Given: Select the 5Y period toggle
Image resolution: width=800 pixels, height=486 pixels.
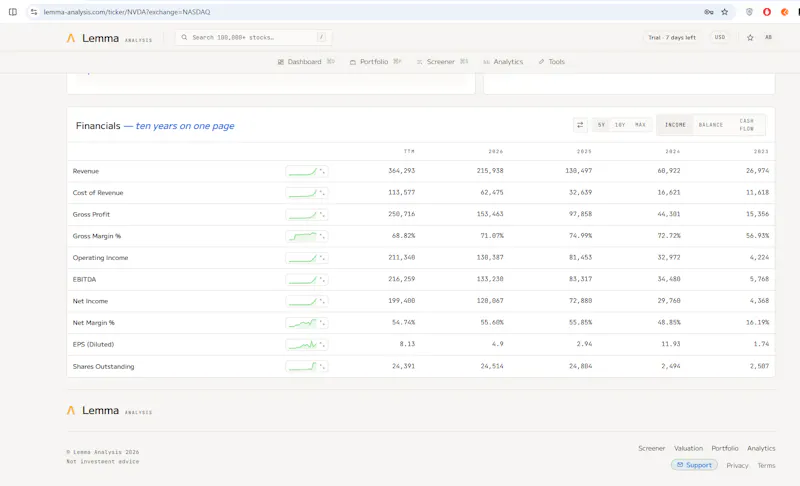Looking at the screenshot, I should (x=602, y=125).
